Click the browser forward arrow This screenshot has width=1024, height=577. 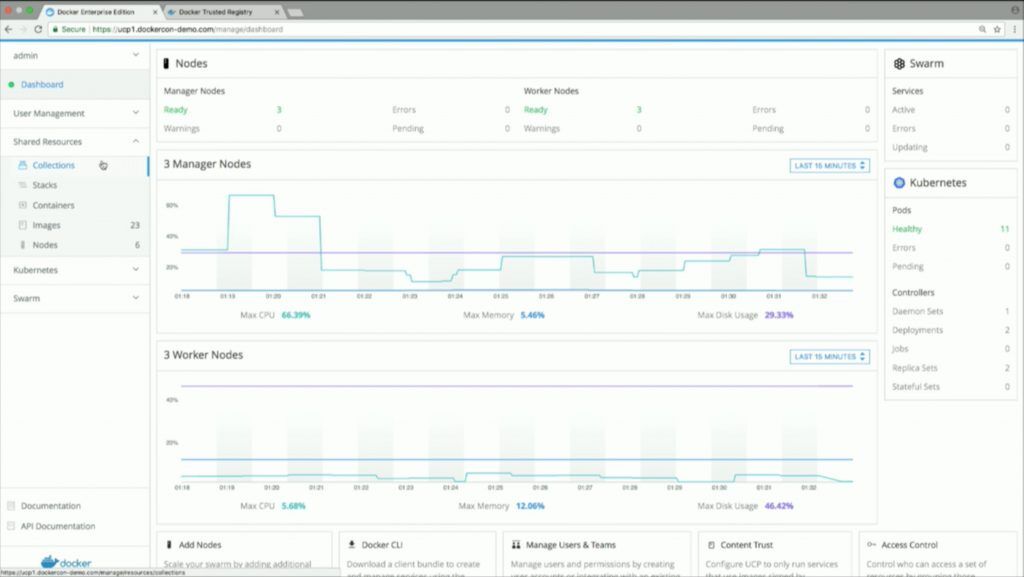point(24,29)
